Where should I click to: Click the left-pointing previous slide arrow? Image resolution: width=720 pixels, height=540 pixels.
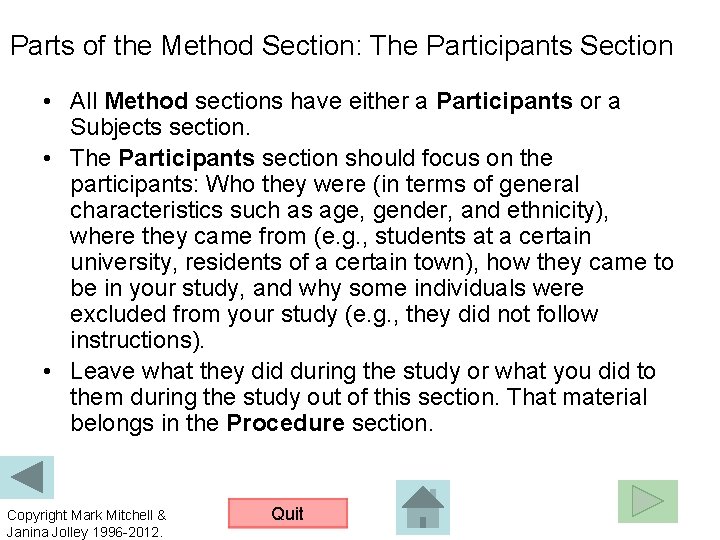26,477
